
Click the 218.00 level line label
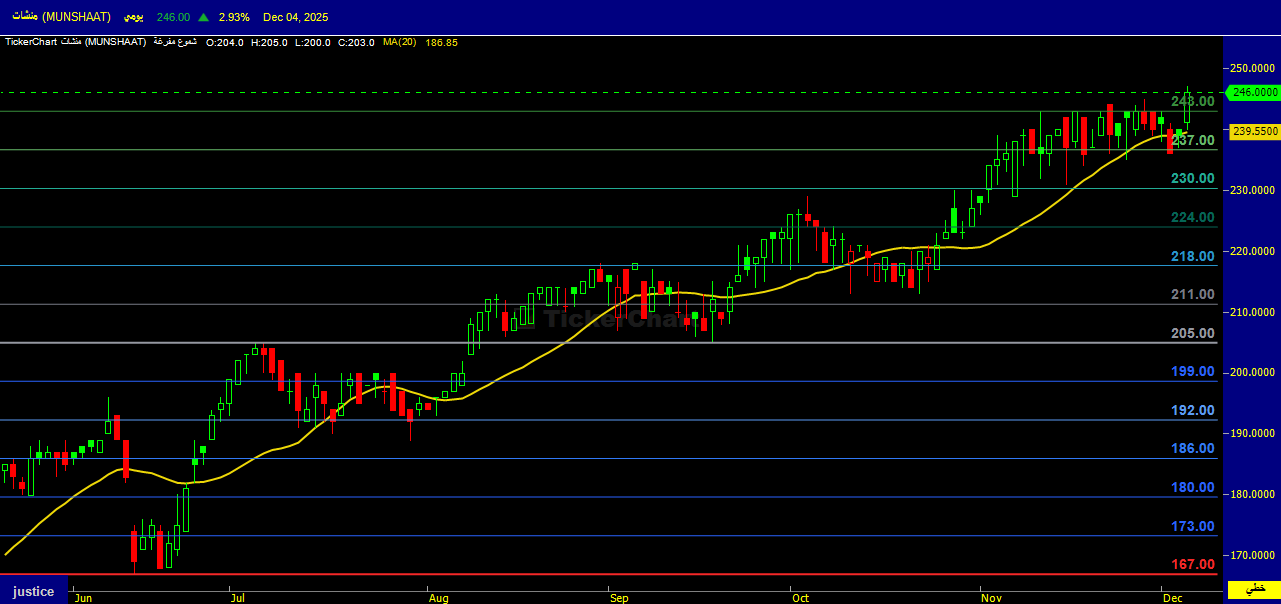tap(1193, 256)
